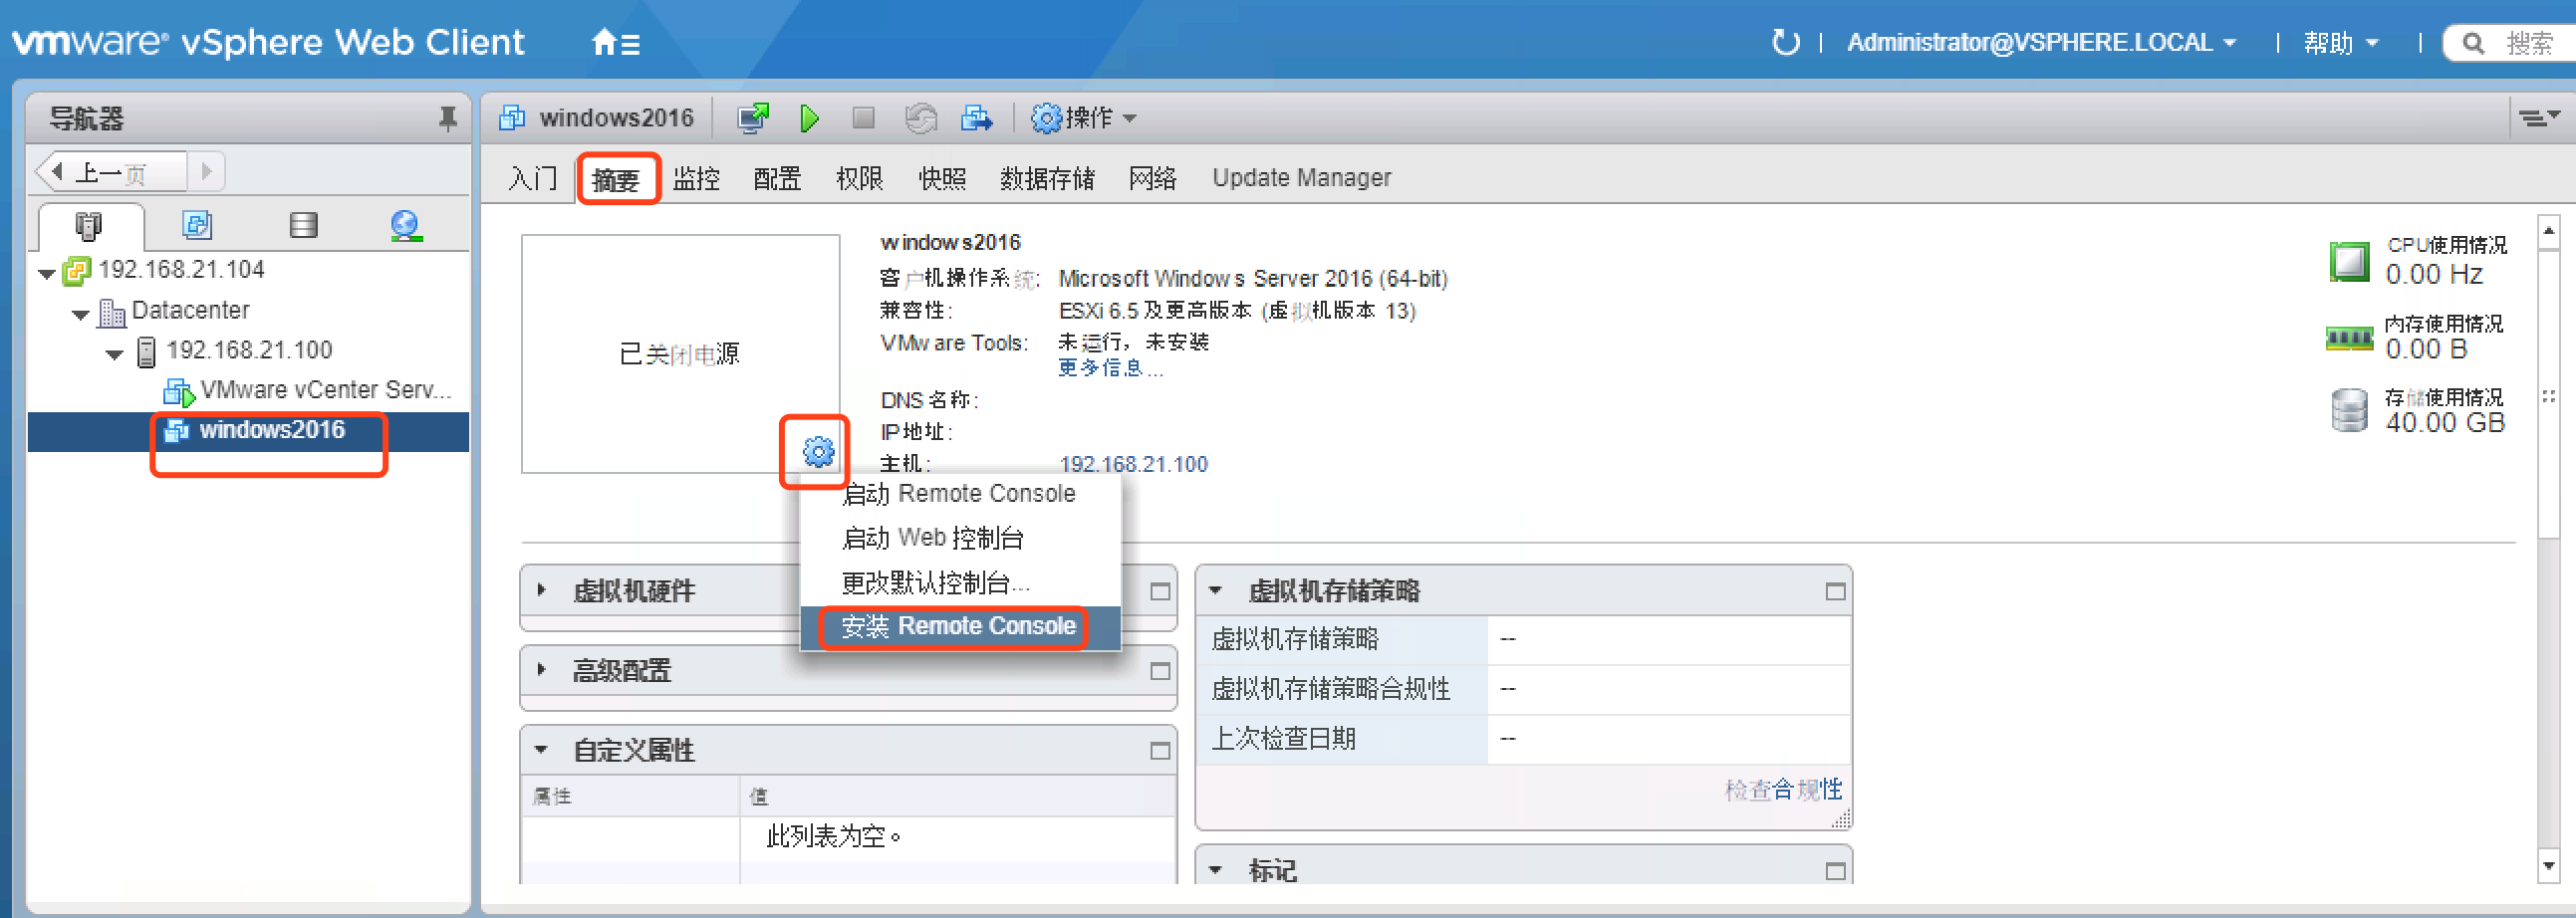This screenshot has width=2576, height=918.
Task: Collapse the 192.168.21.104 tree node
Action: [x=47, y=273]
